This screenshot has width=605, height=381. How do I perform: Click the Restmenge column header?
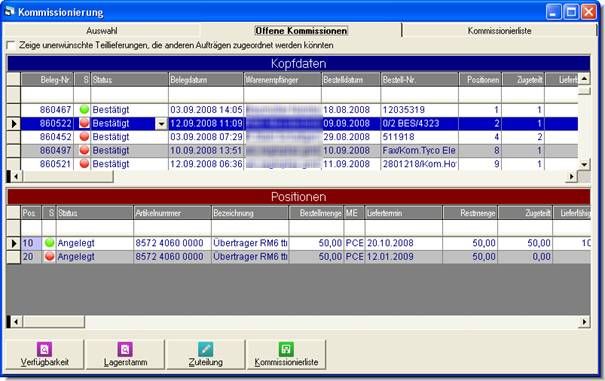click(x=470, y=213)
